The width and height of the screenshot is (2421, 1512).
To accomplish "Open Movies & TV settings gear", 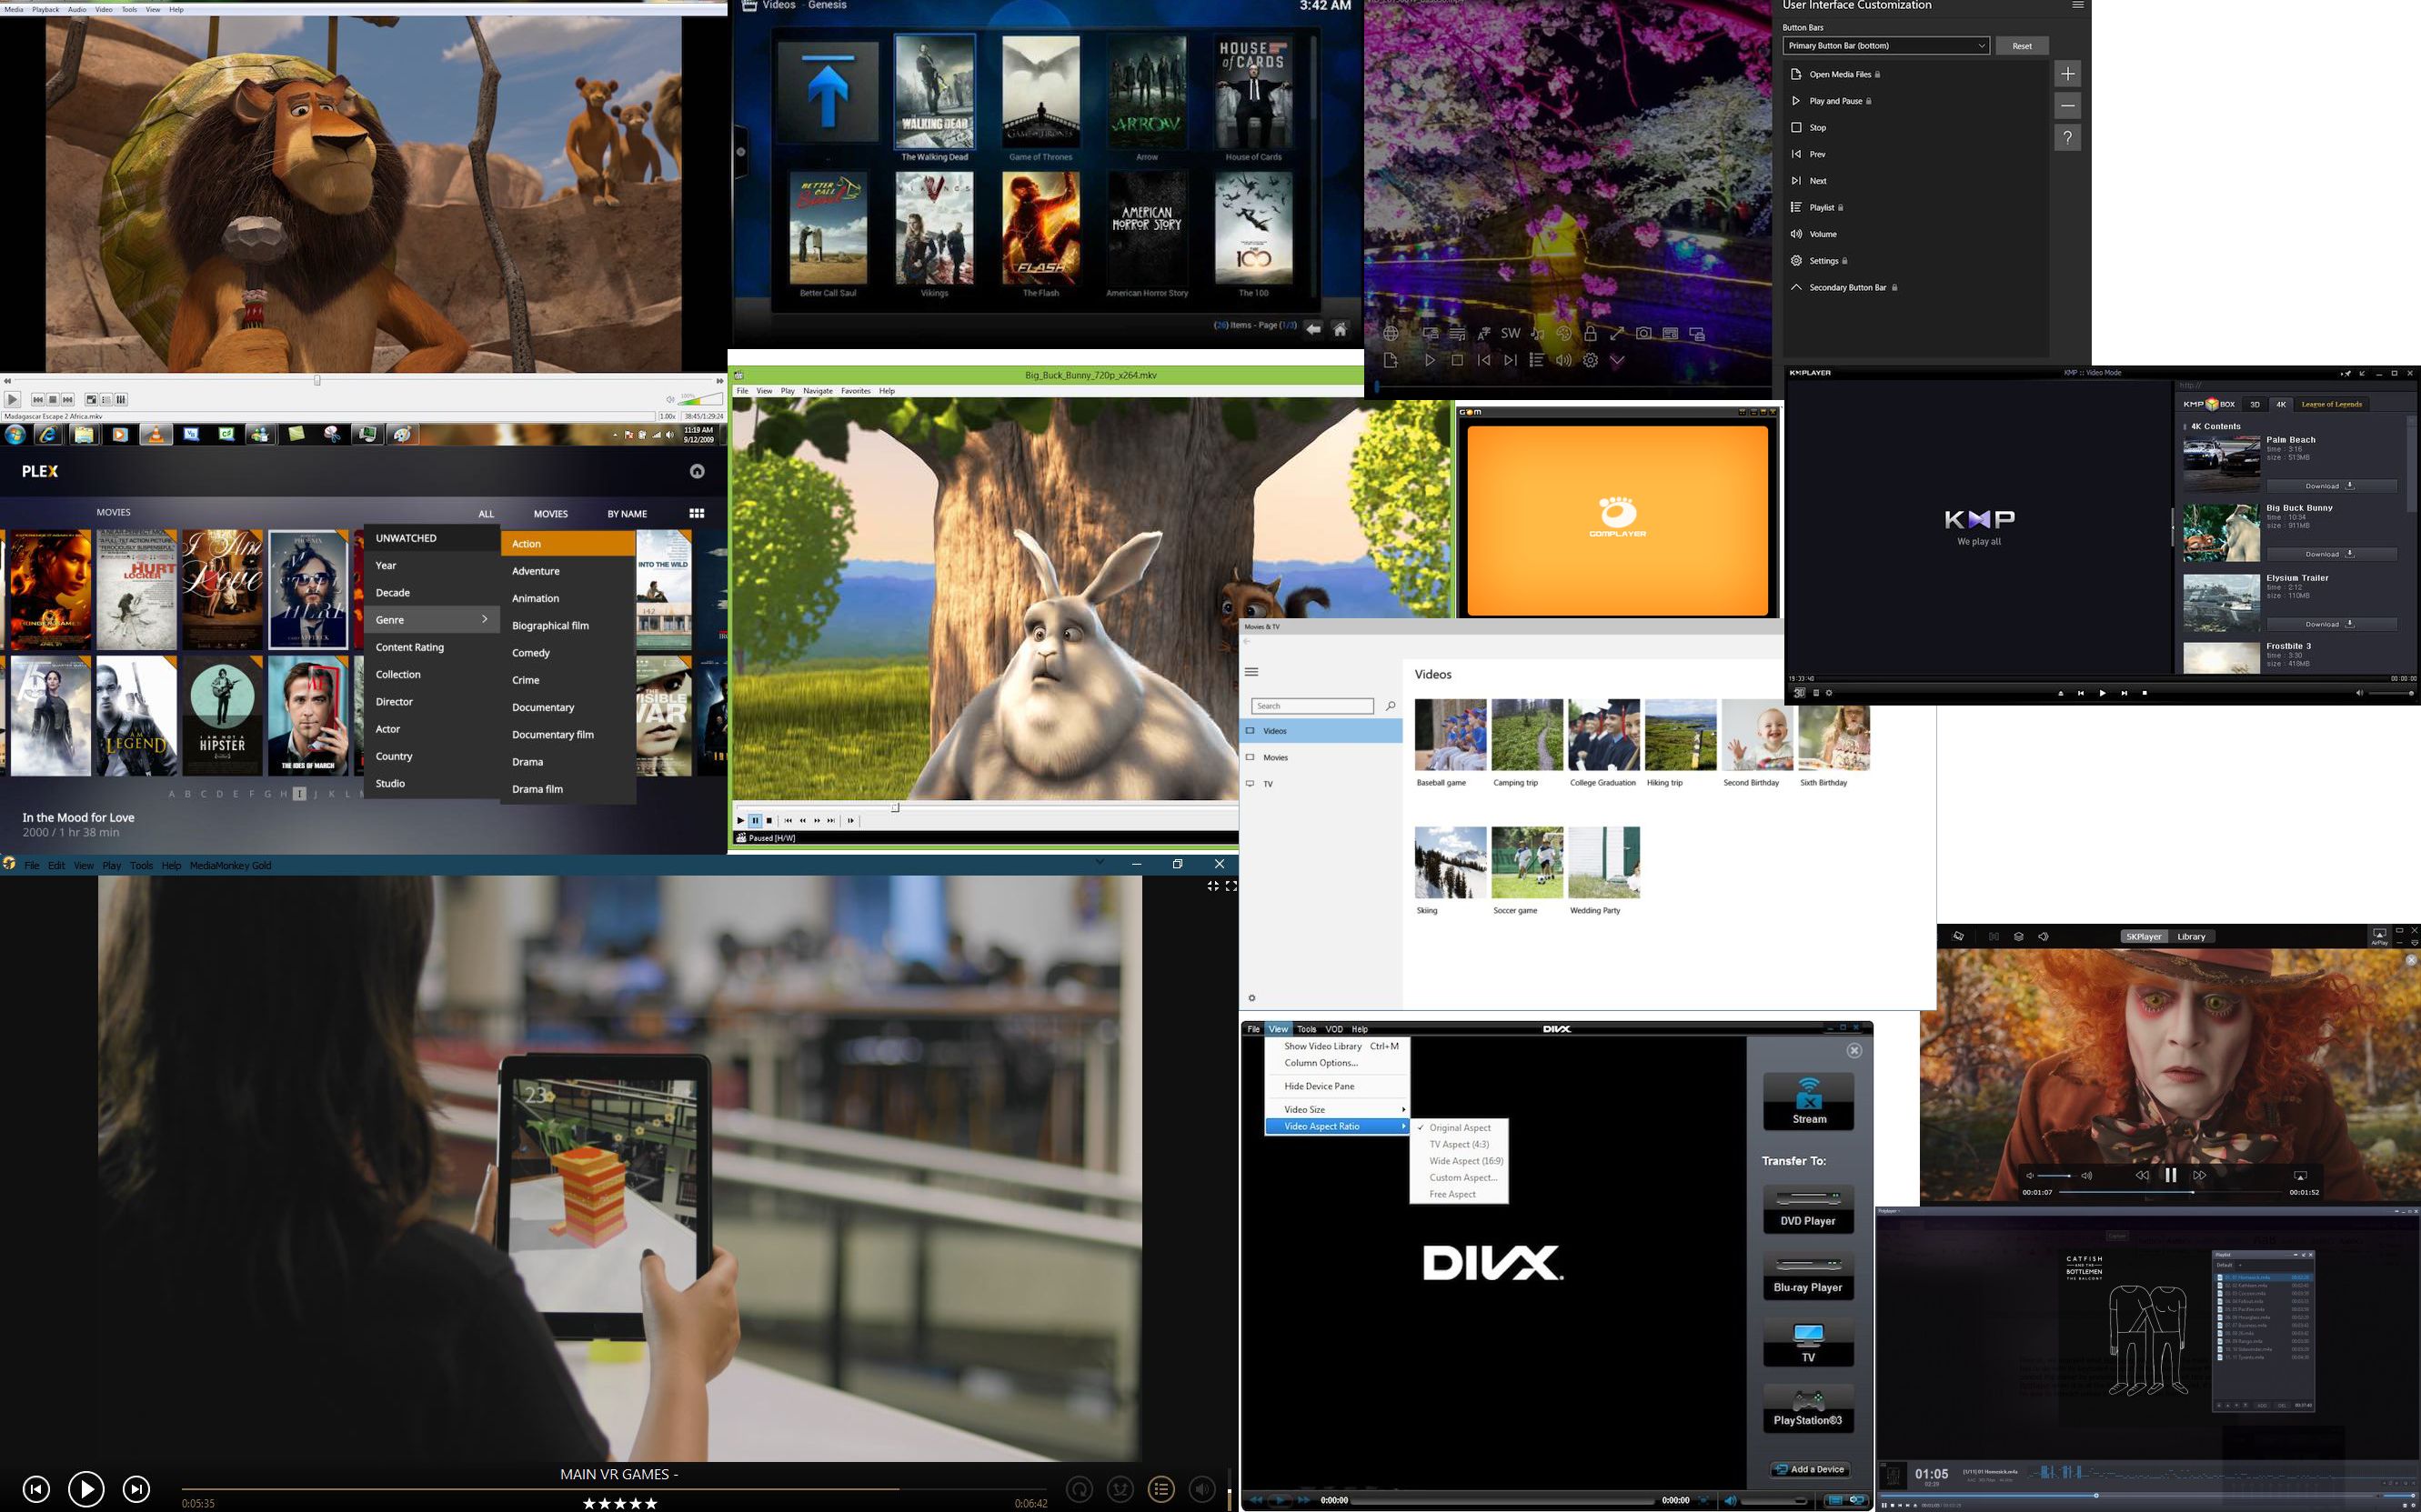I will click(1251, 998).
